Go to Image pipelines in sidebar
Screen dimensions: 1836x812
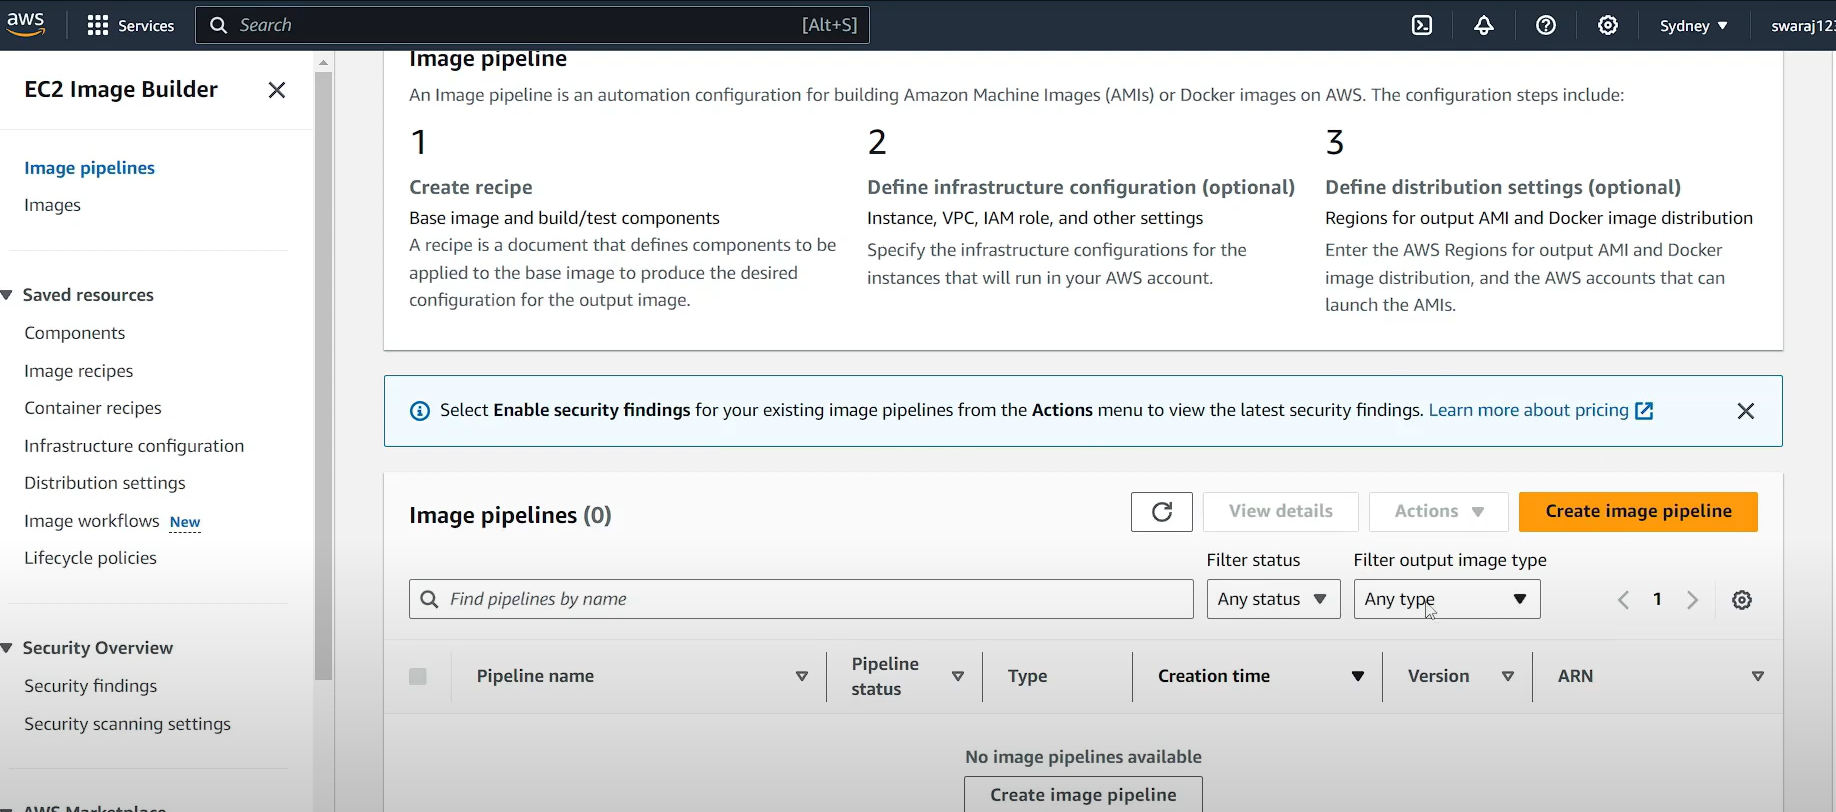click(x=90, y=168)
